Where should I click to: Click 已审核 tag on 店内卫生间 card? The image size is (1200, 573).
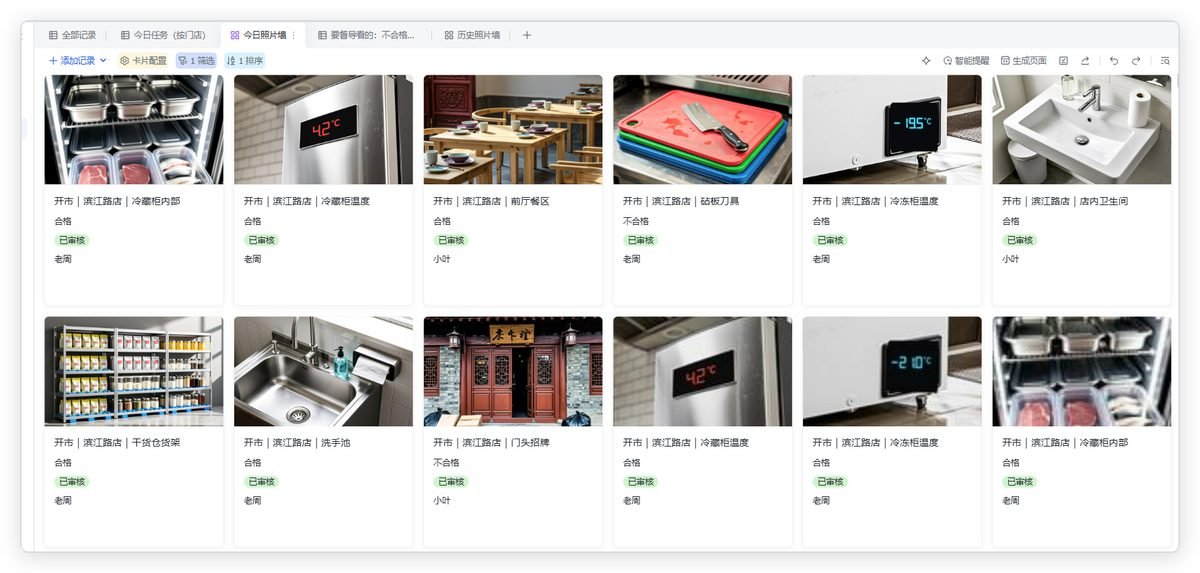pos(1020,240)
